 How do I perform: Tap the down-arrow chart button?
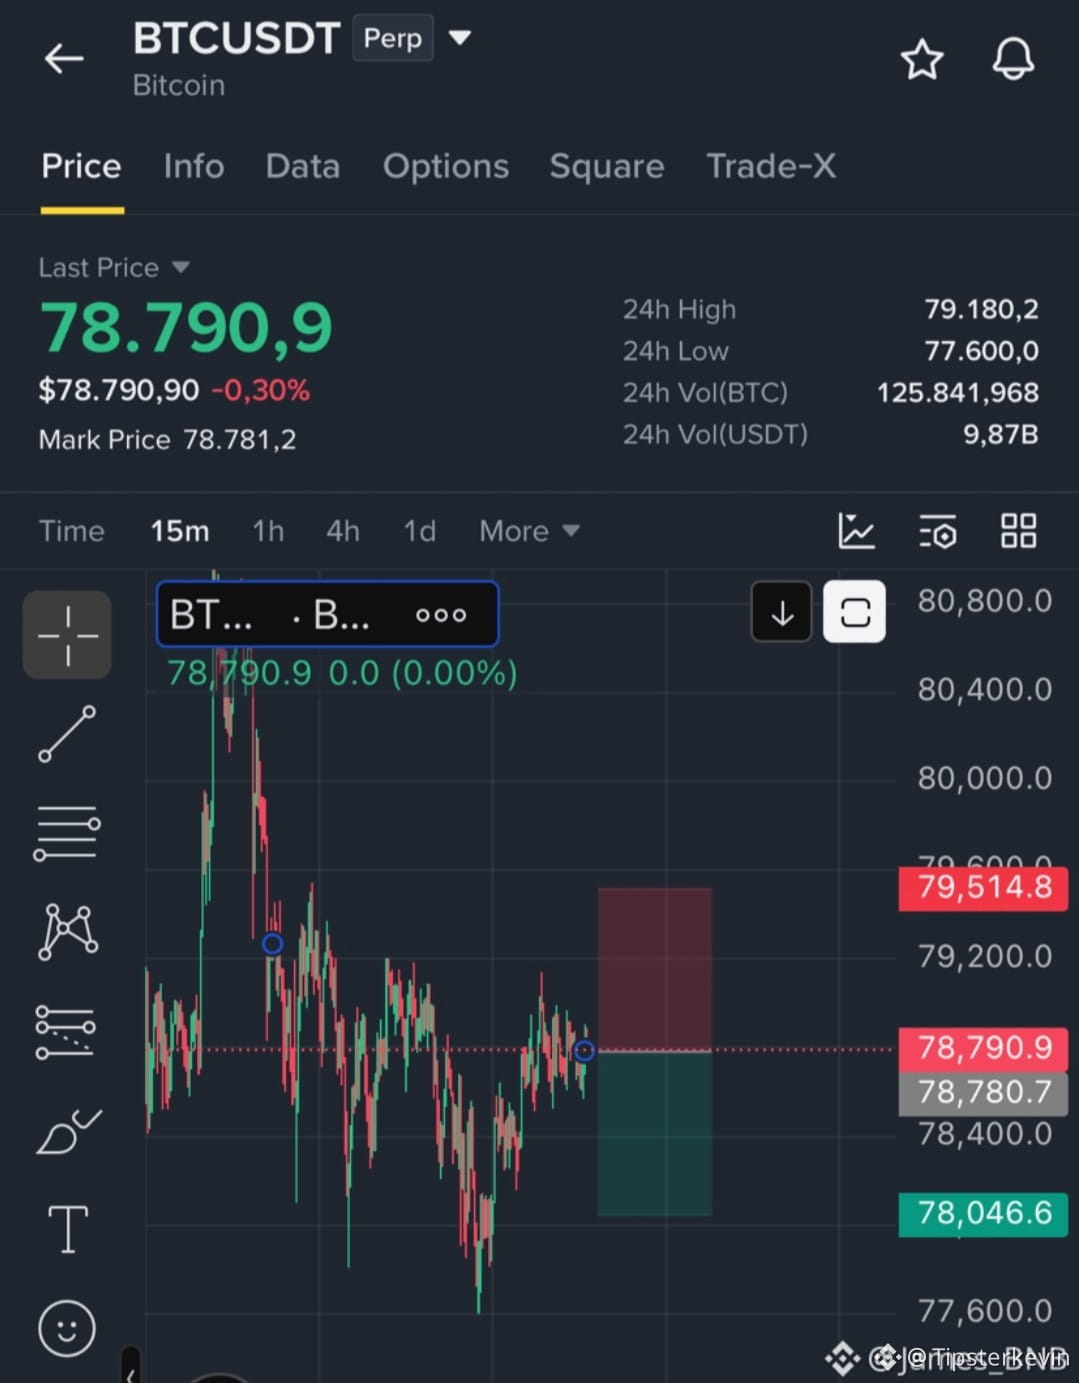point(782,612)
